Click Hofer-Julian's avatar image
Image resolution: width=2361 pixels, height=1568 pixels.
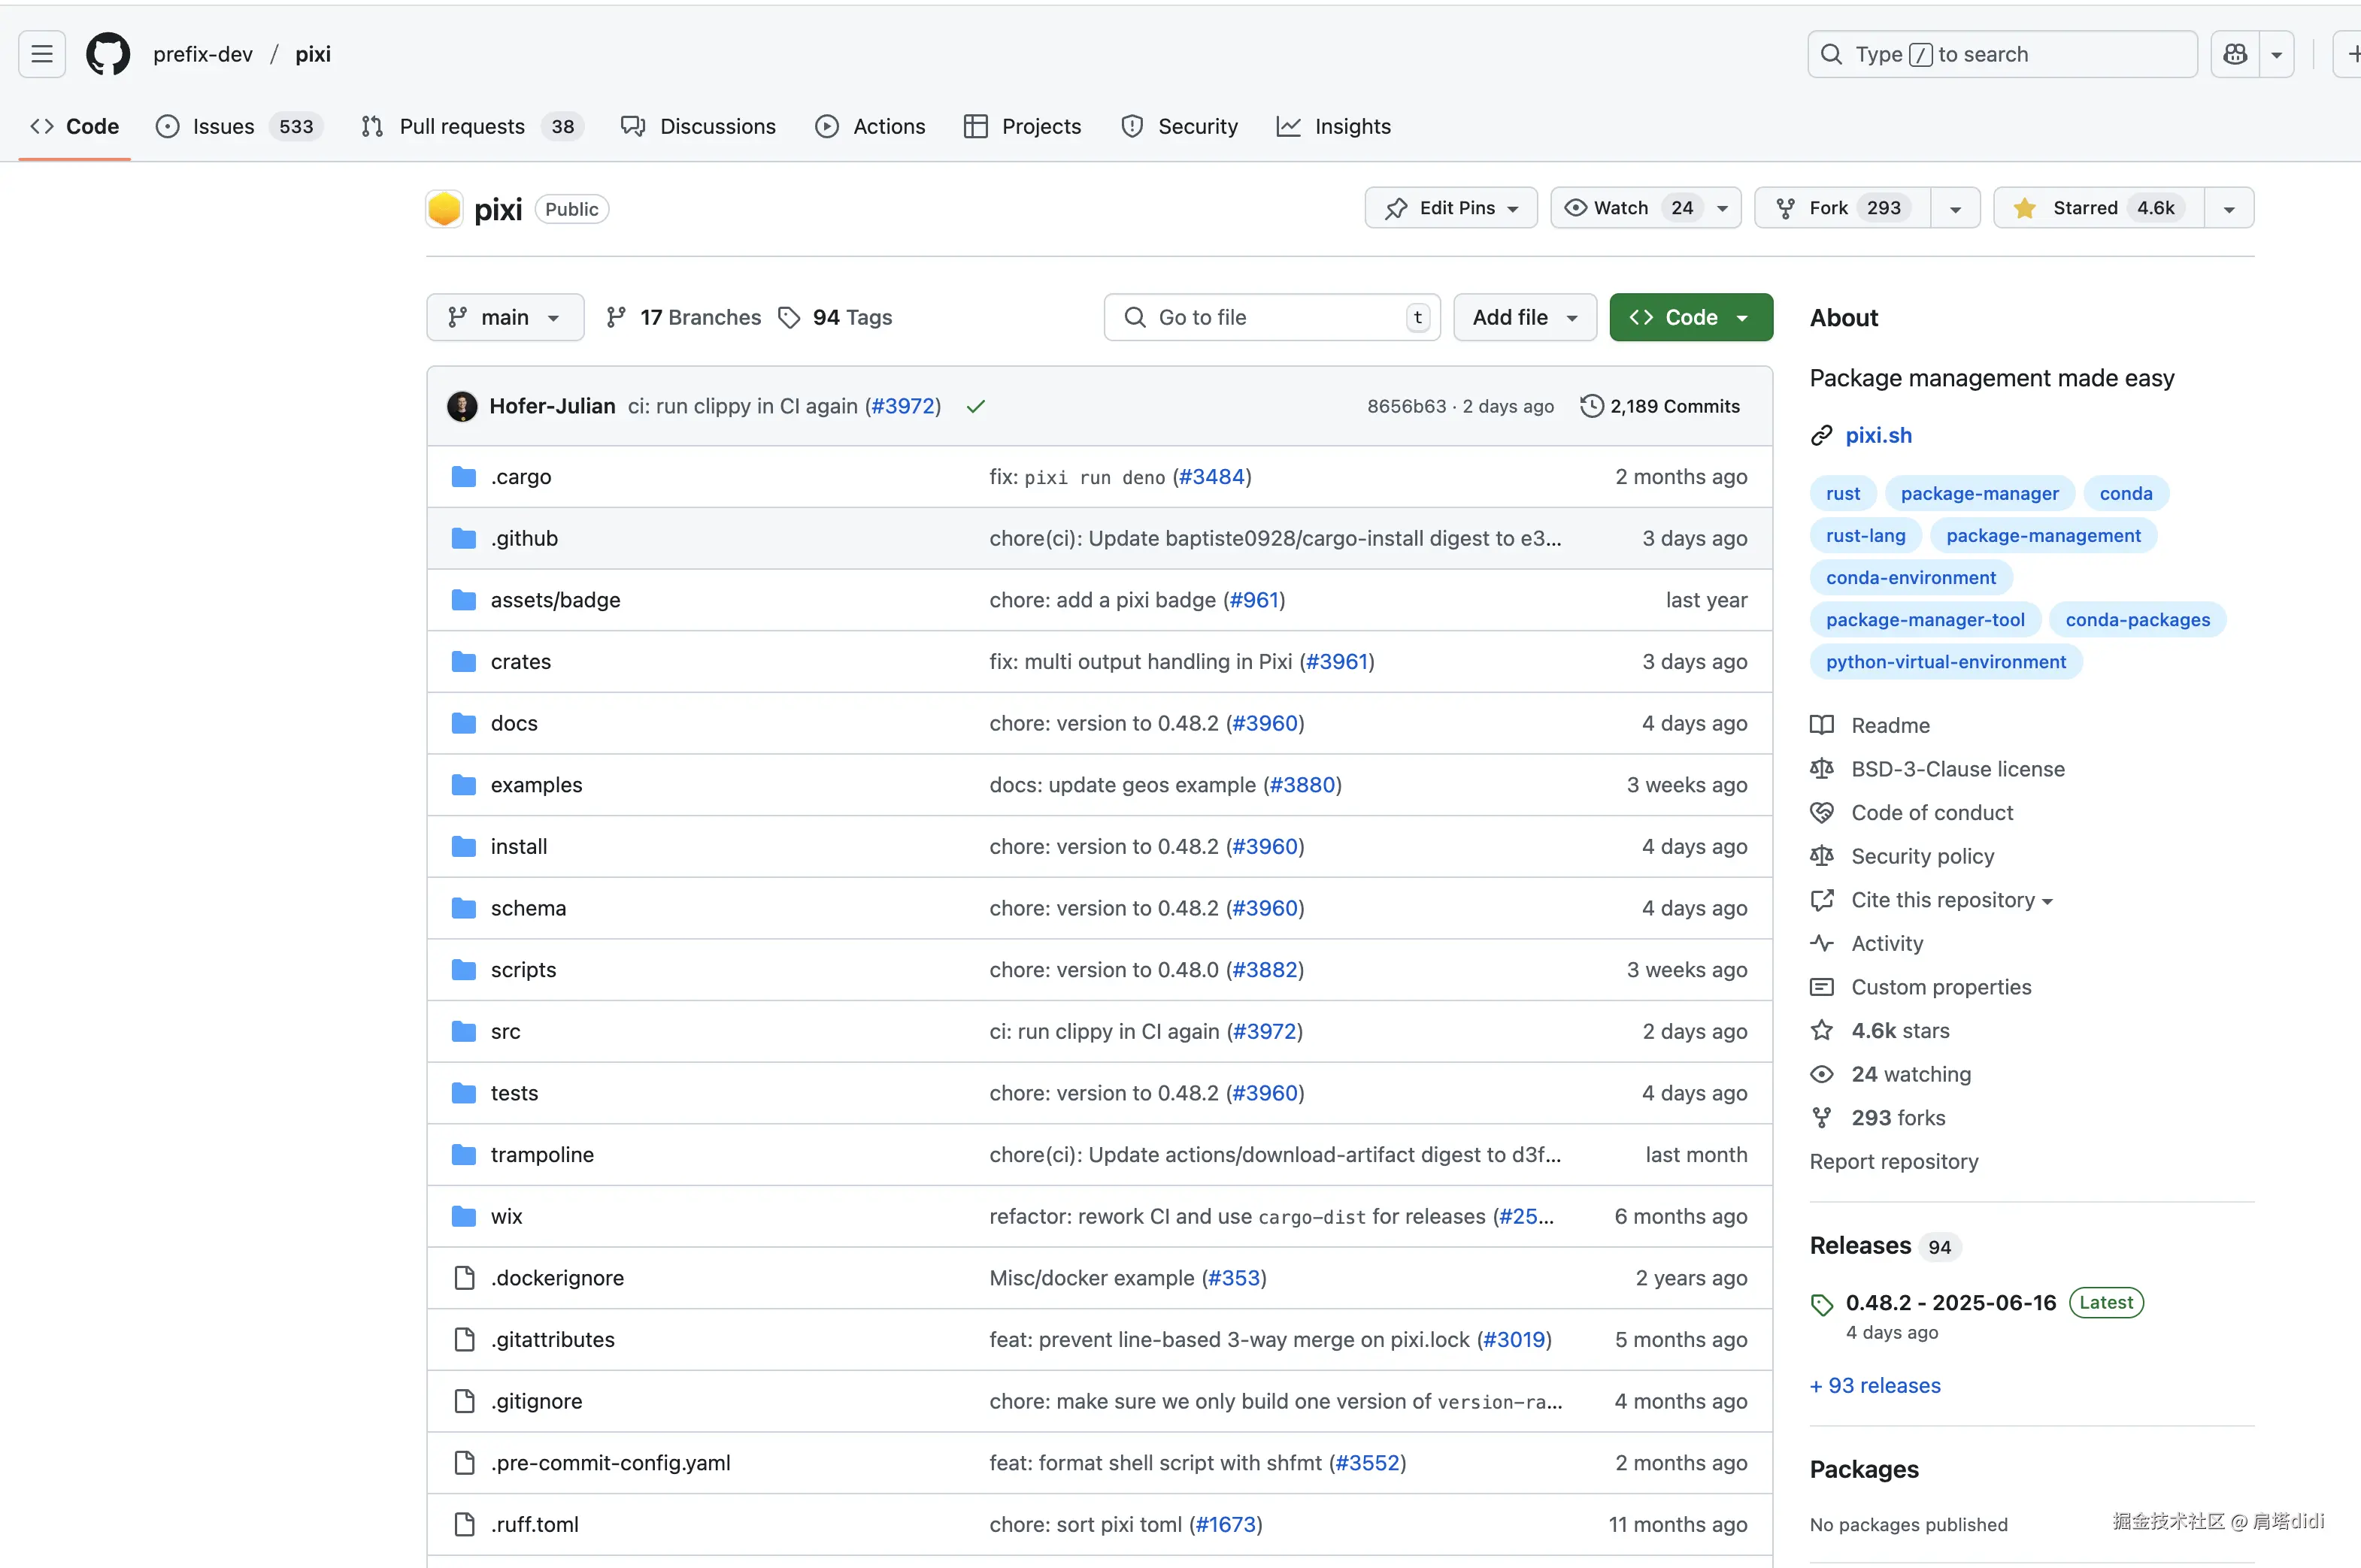click(462, 406)
